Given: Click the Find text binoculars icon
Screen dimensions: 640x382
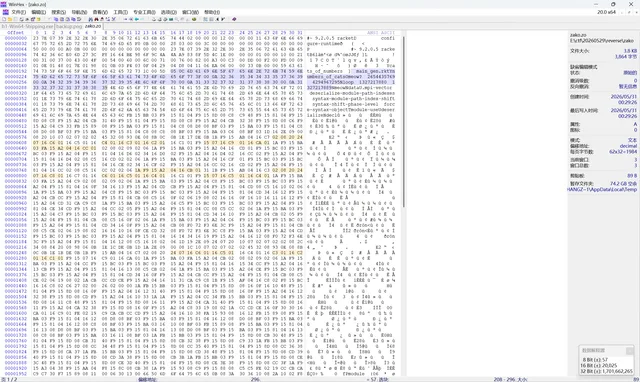Looking at the screenshot, I should [90, 19].
